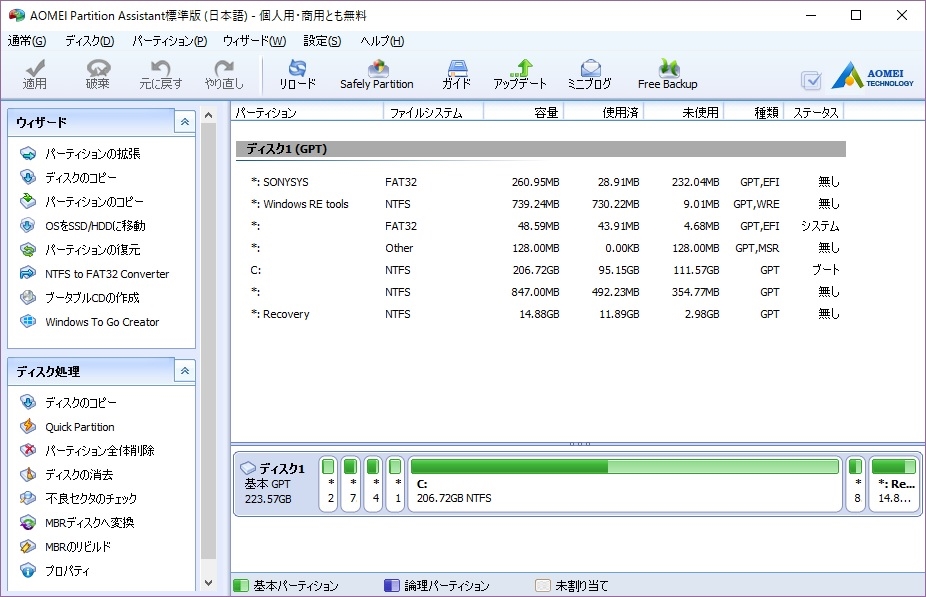Click the リロード (Reload) toolbar icon
Screen dimensions: 926x597
[x=298, y=74]
